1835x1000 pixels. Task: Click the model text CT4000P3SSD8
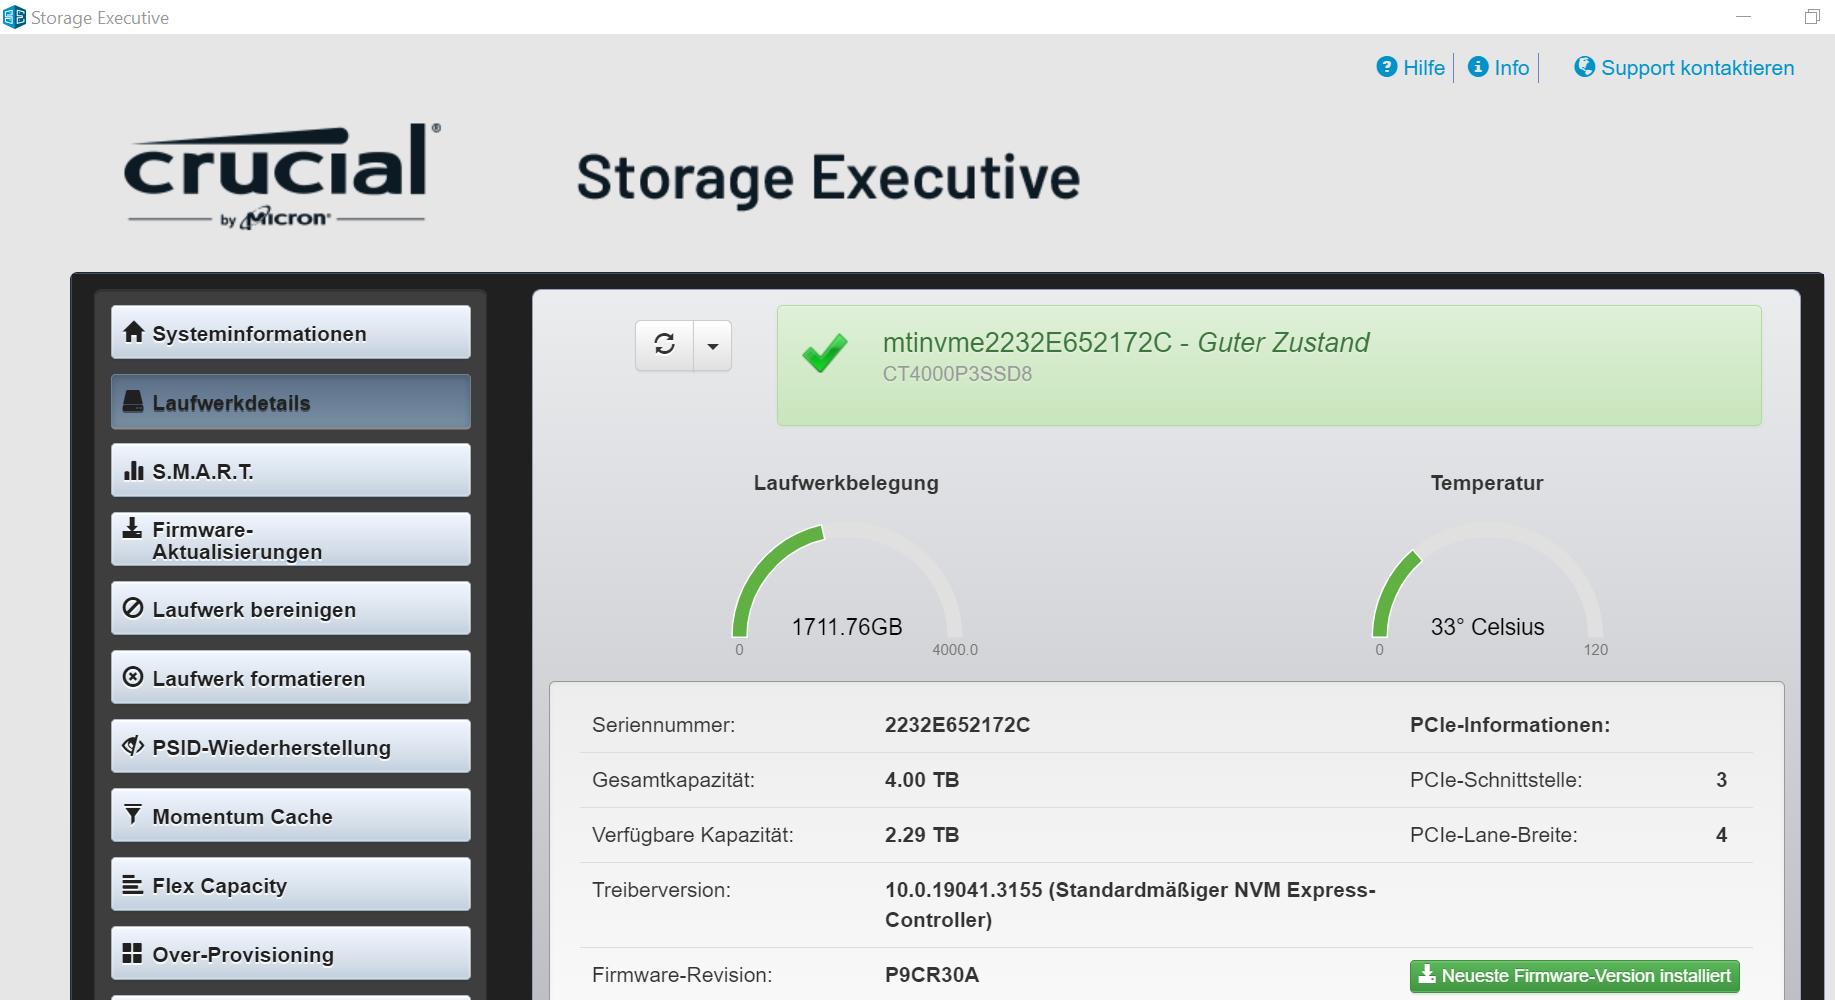pos(957,374)
